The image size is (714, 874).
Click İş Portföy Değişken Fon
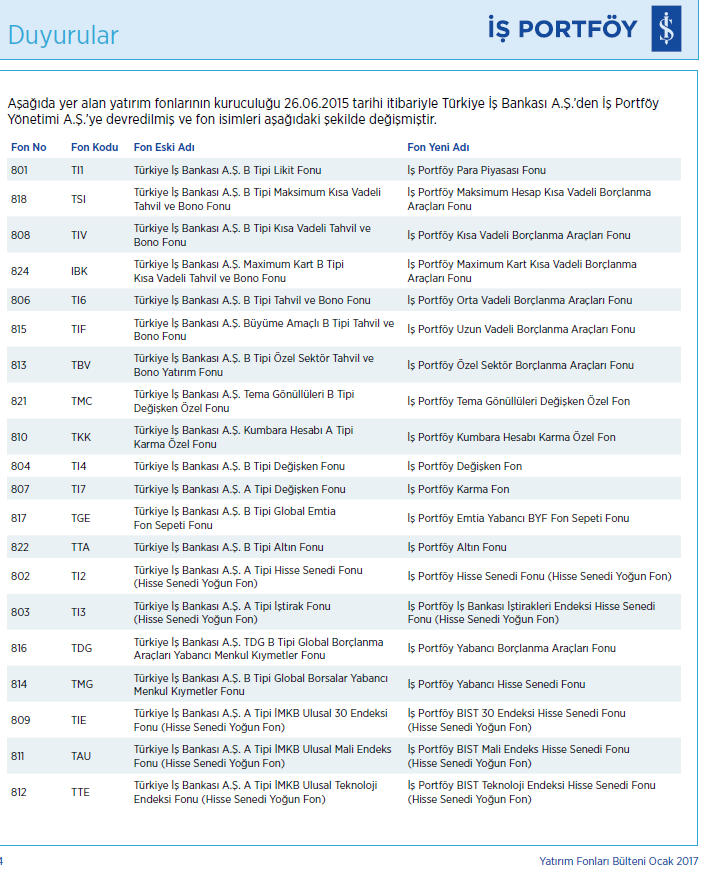coord(464,466)
